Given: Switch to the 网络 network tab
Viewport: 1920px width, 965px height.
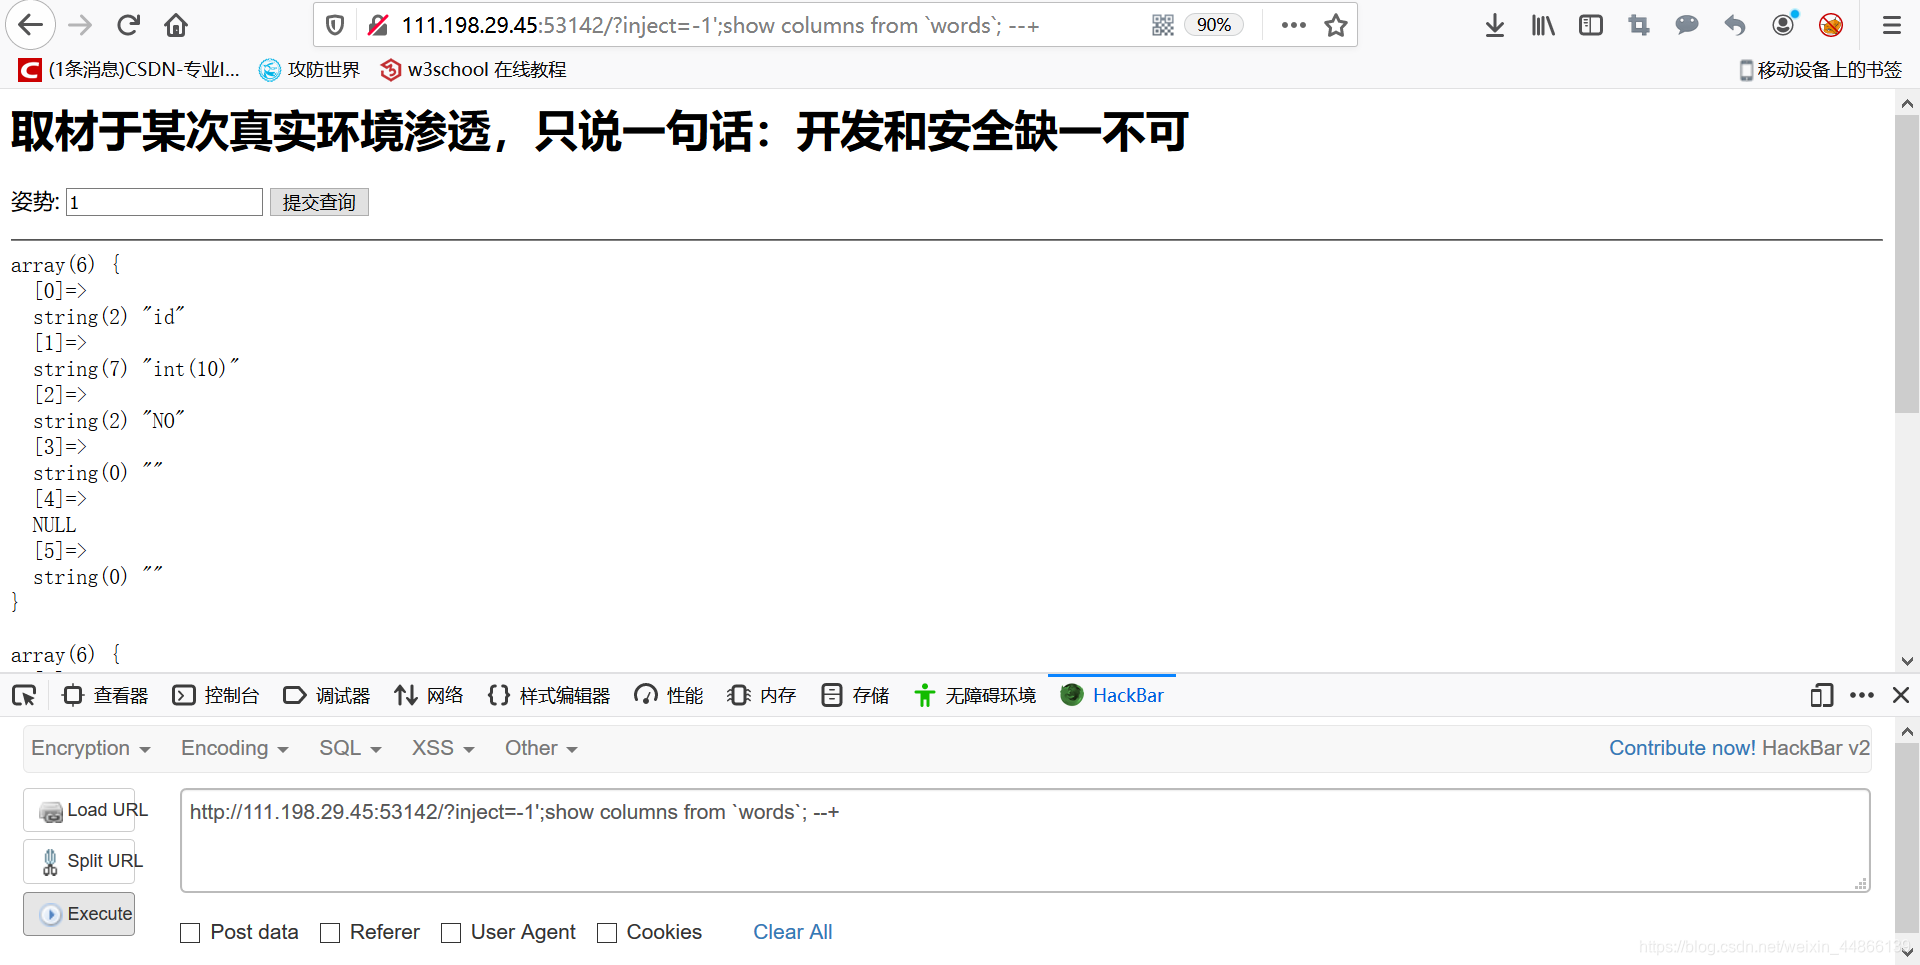Looking at the screenshot, I should [429, 696].
